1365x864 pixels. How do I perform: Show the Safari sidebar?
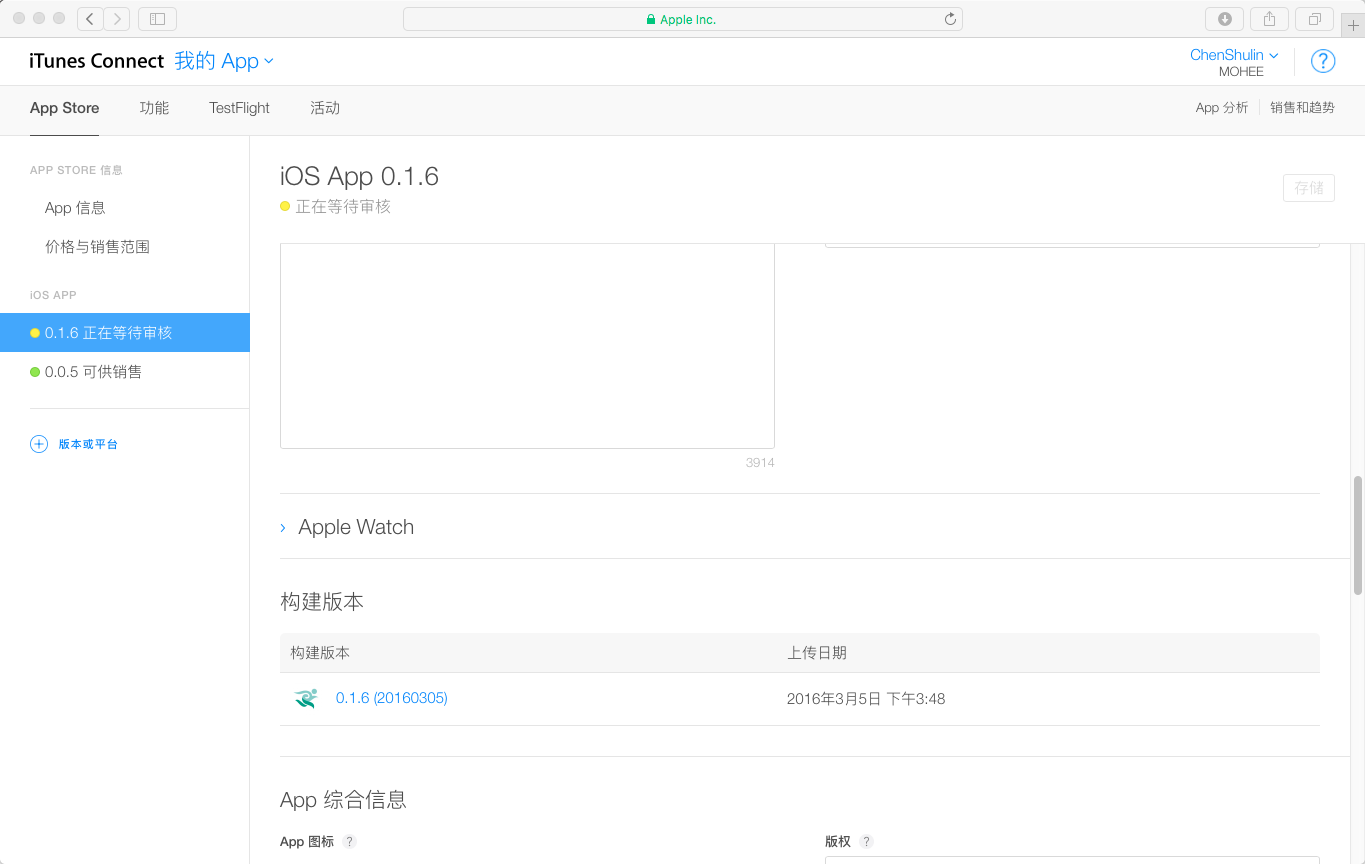(x=157, y=18)
